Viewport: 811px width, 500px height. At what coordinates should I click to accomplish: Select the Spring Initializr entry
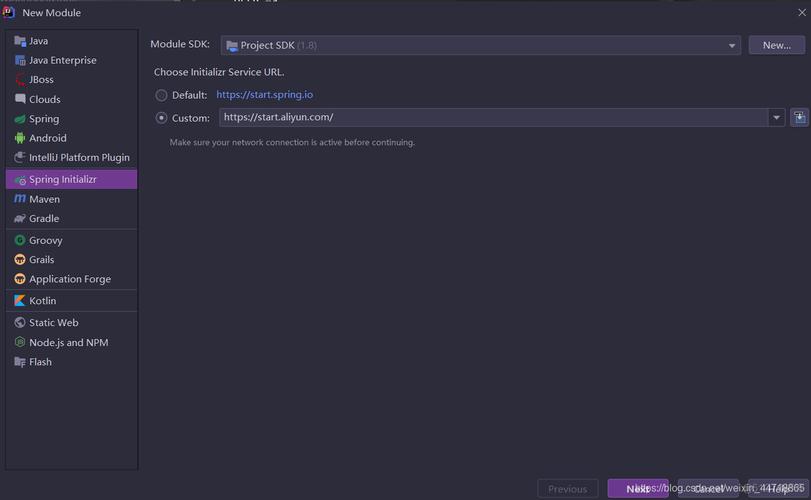71,179
